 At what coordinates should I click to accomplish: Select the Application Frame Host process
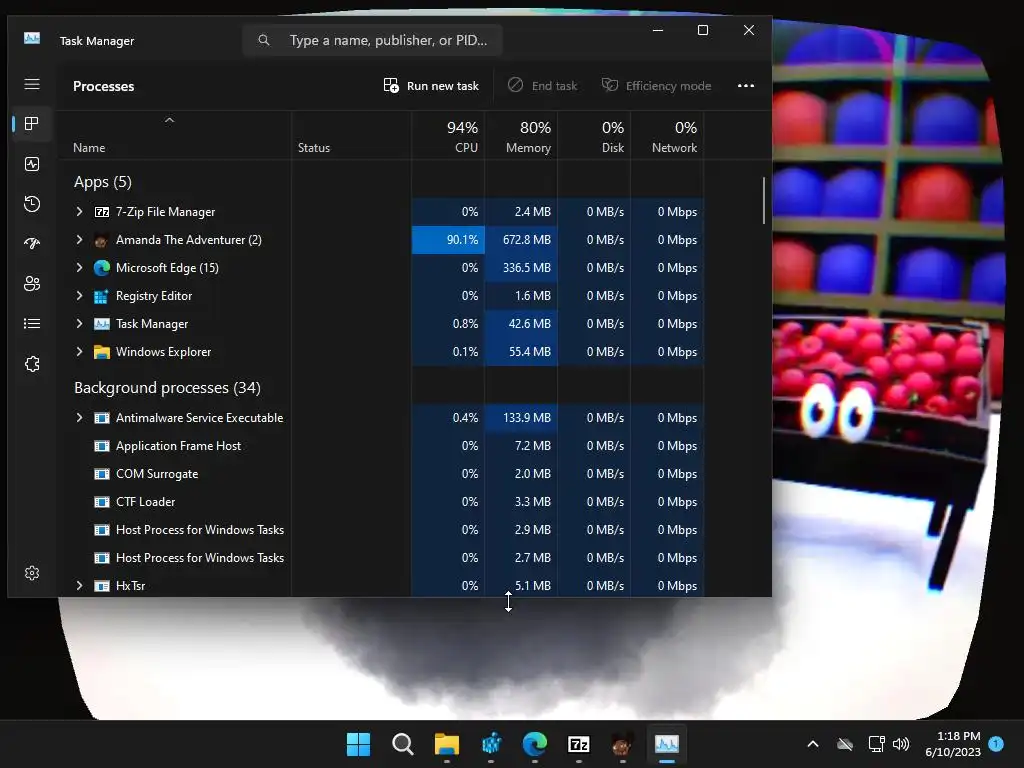178,446
